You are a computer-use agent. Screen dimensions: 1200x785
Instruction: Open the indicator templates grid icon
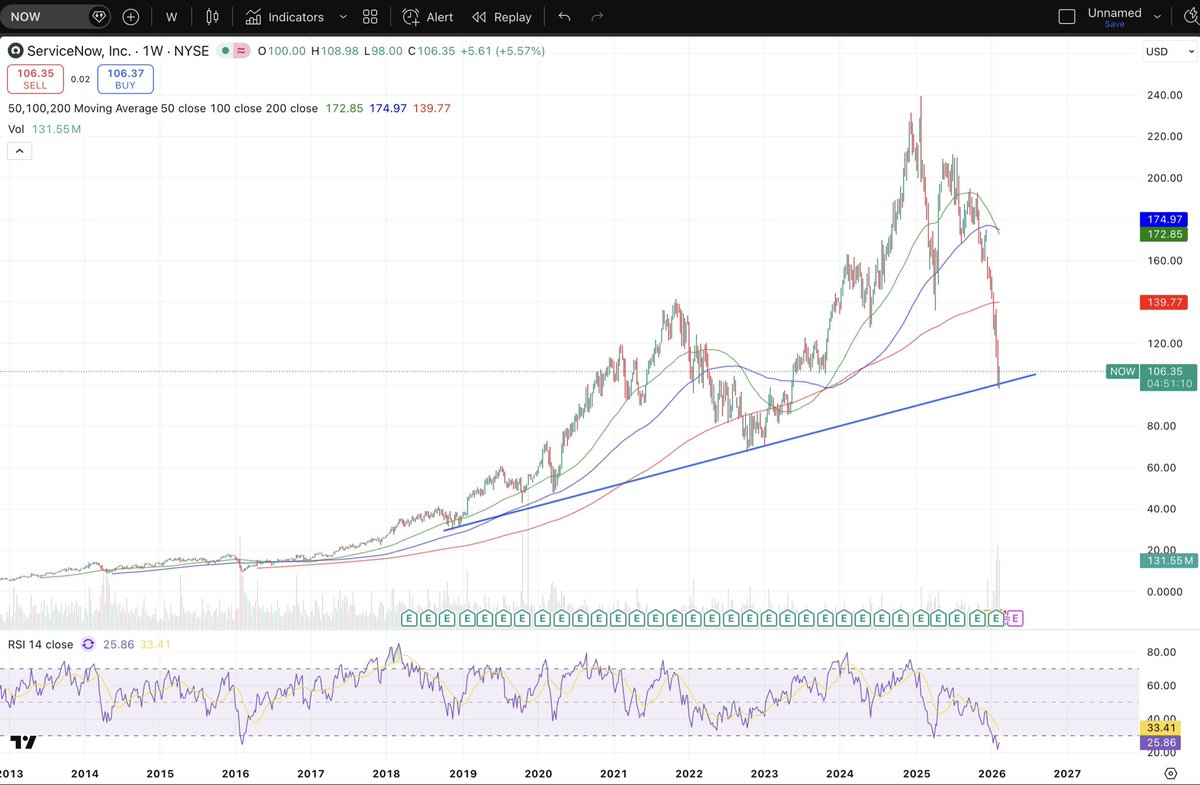coord(370,17)
